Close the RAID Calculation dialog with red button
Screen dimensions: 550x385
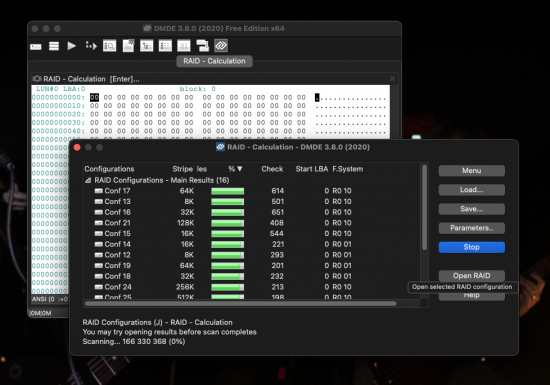(77, 147)
